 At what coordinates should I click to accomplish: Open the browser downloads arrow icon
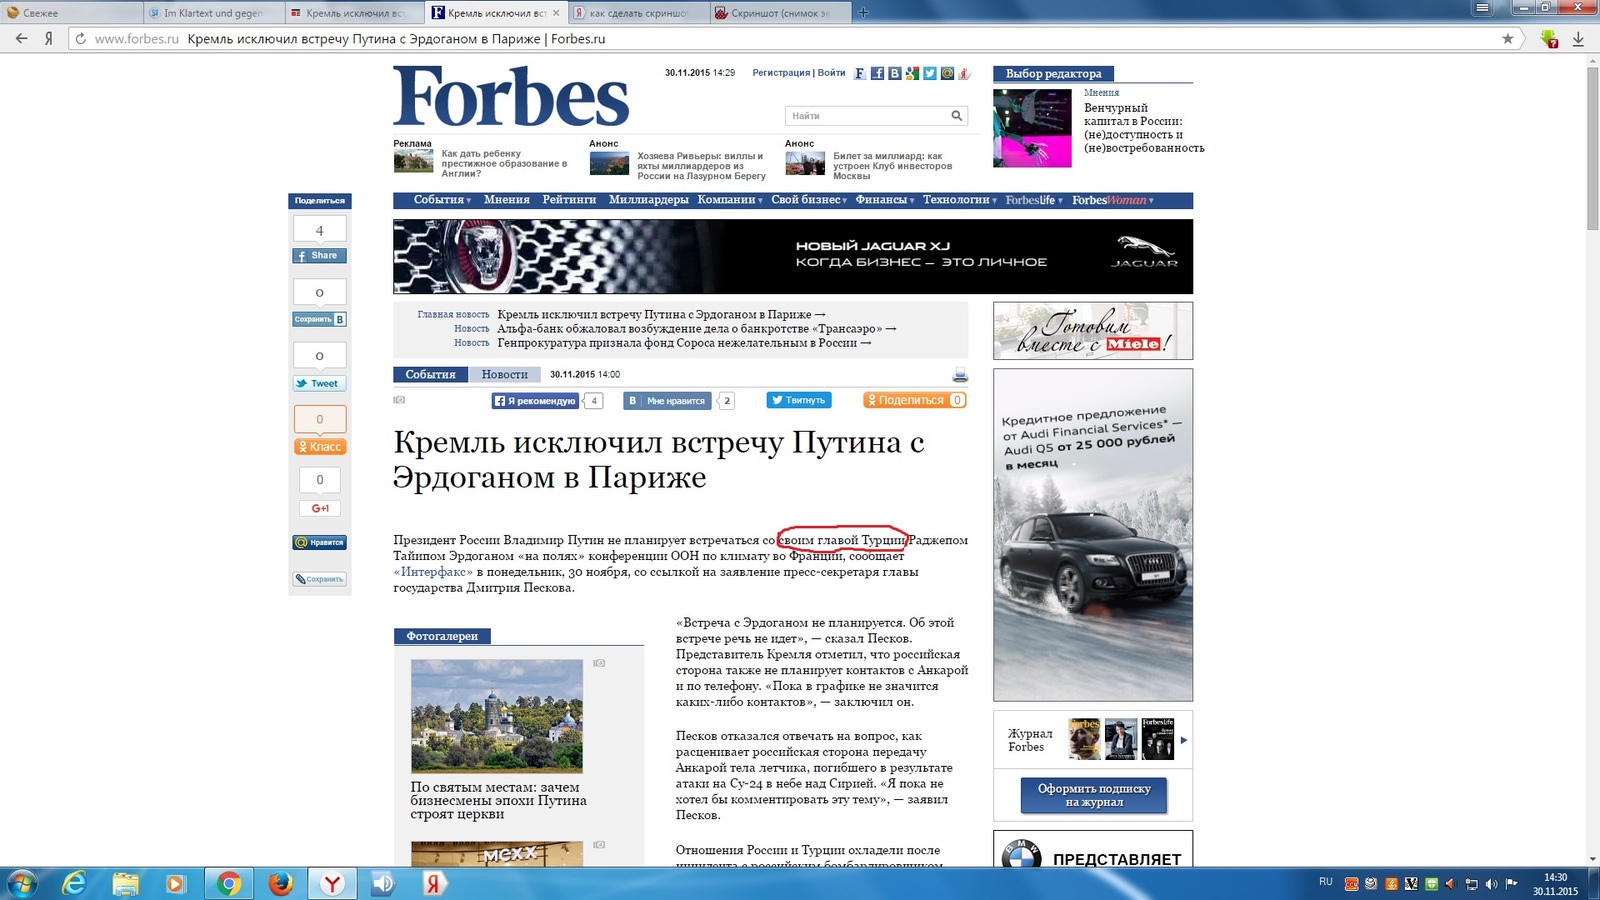click(x=1579, y=39)
